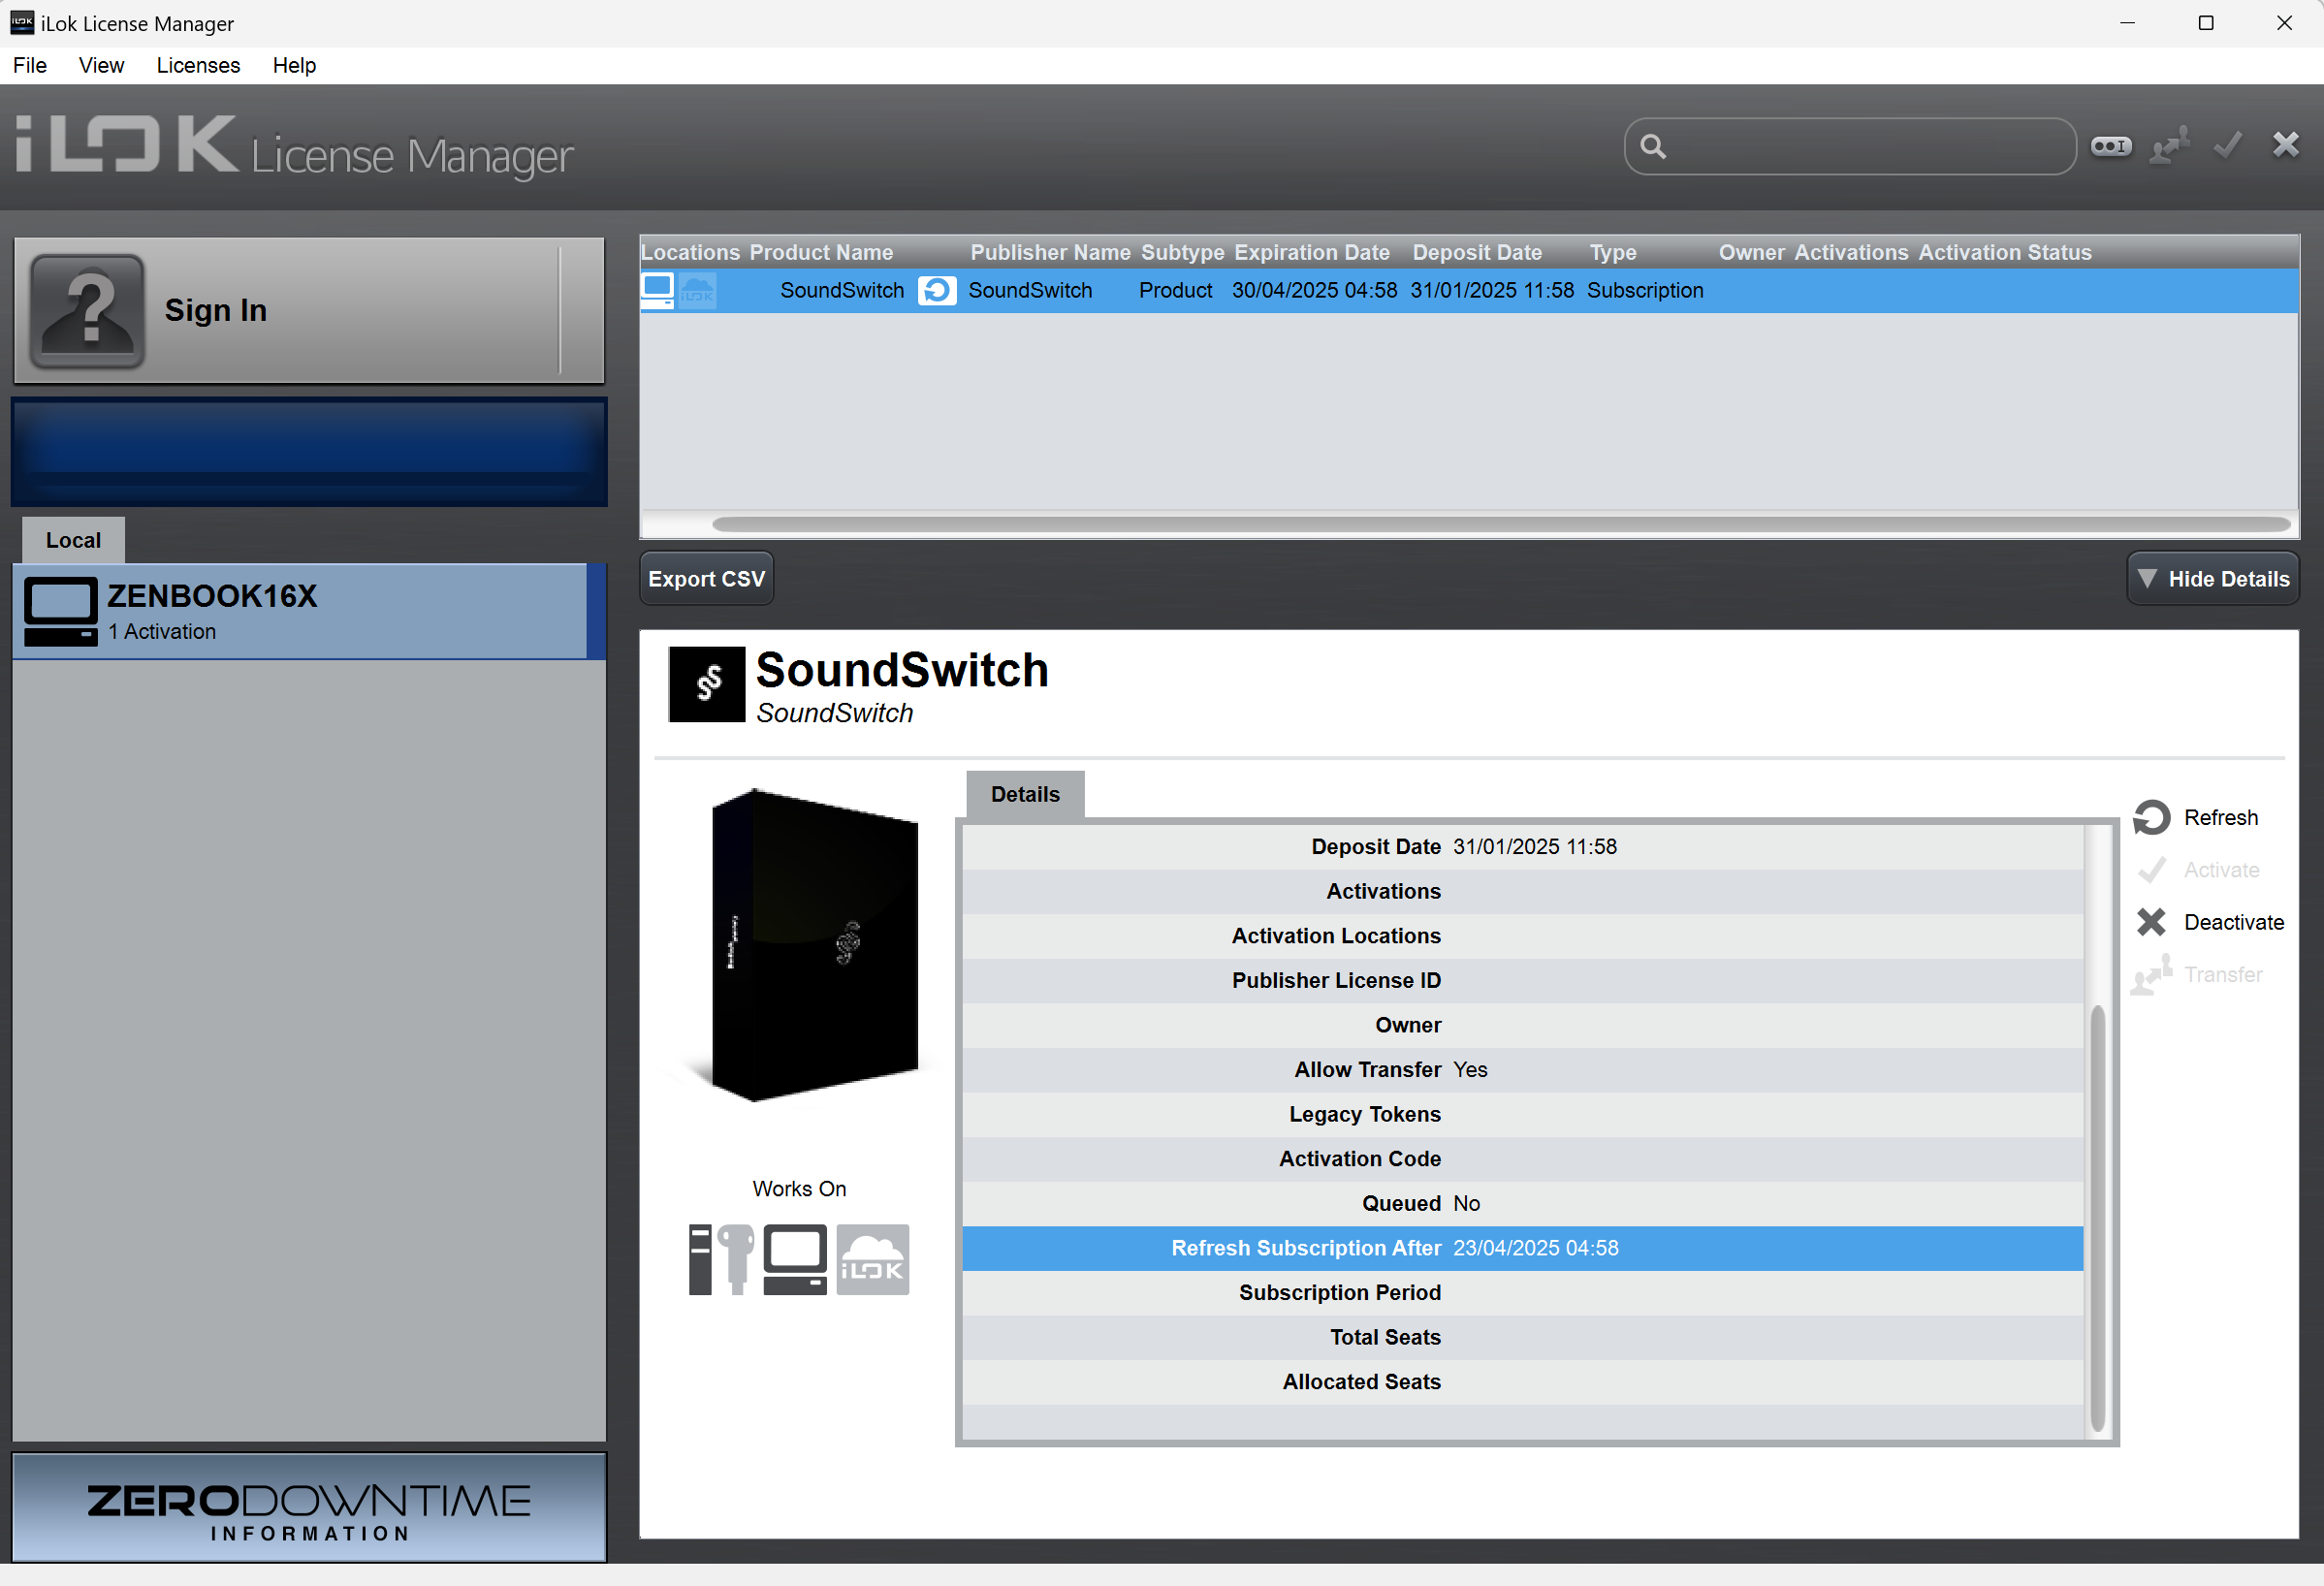Screen dimensions: 2324x1586
Task: Click Refresh action label
Action: [2221, 818]
